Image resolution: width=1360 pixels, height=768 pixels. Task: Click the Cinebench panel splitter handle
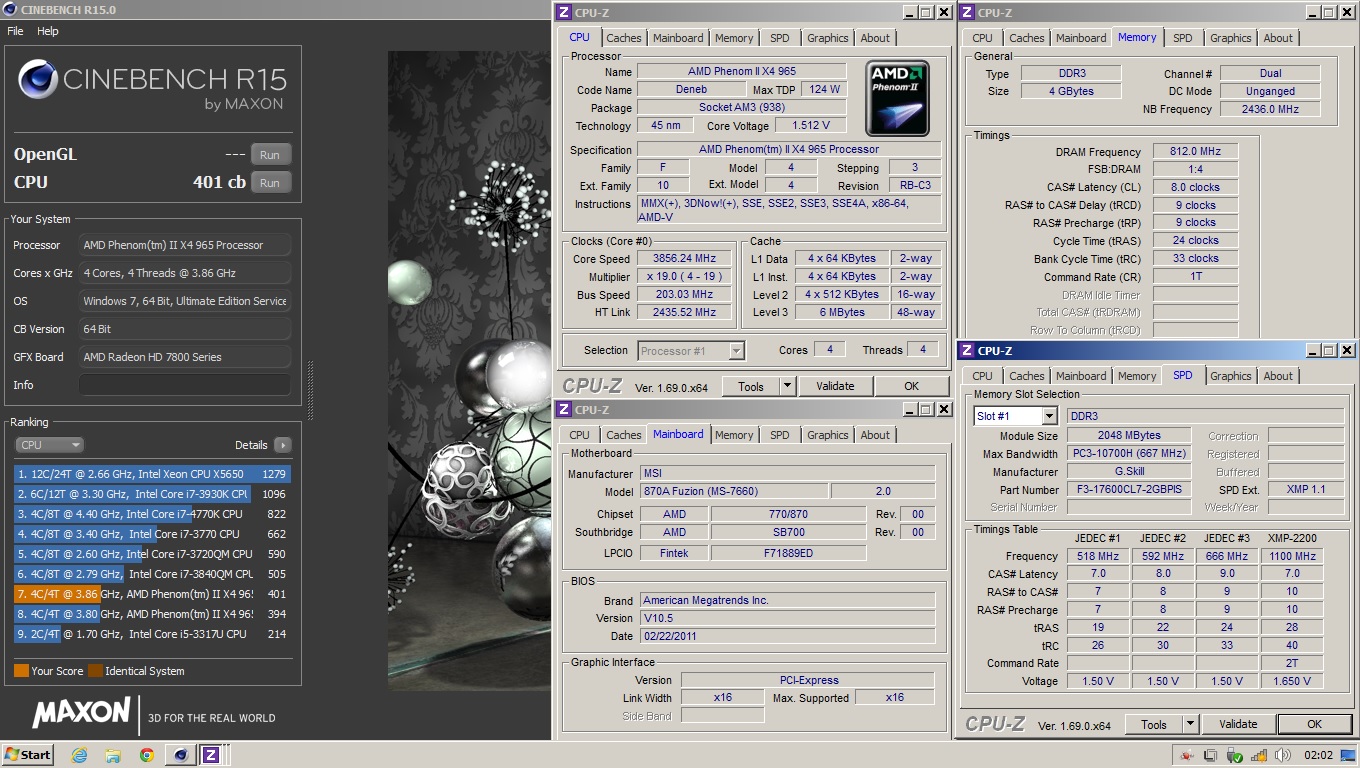[309, 390]
